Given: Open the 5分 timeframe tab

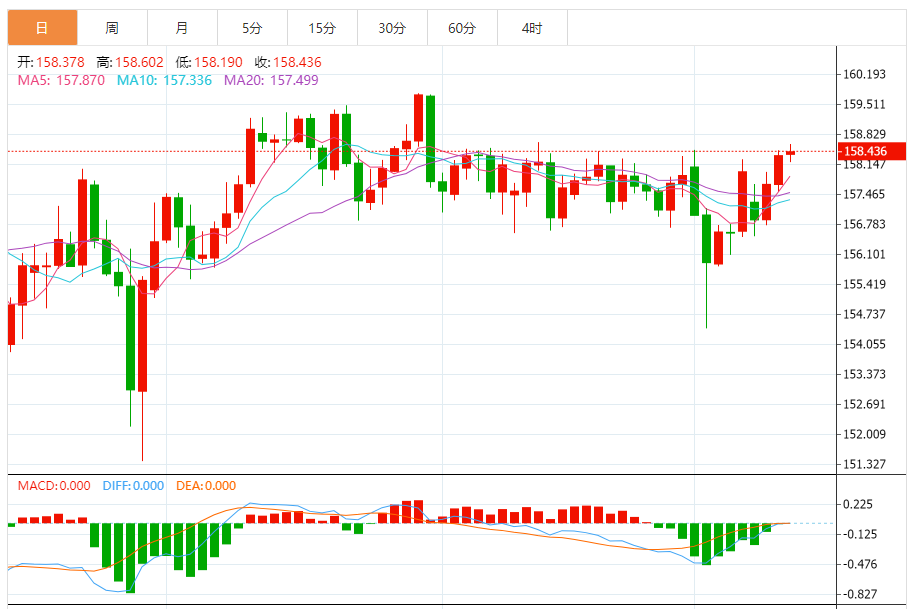Looking at the screenshot, I should (252, 28).
